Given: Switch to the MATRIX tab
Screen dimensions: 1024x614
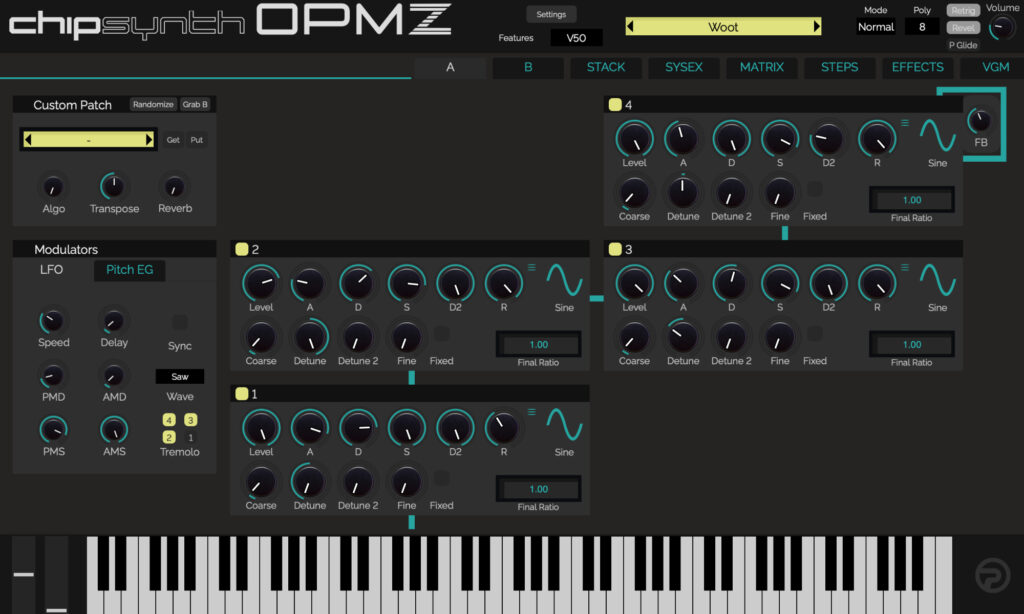Looking at the screenshot, I should (x=761, y=67).
